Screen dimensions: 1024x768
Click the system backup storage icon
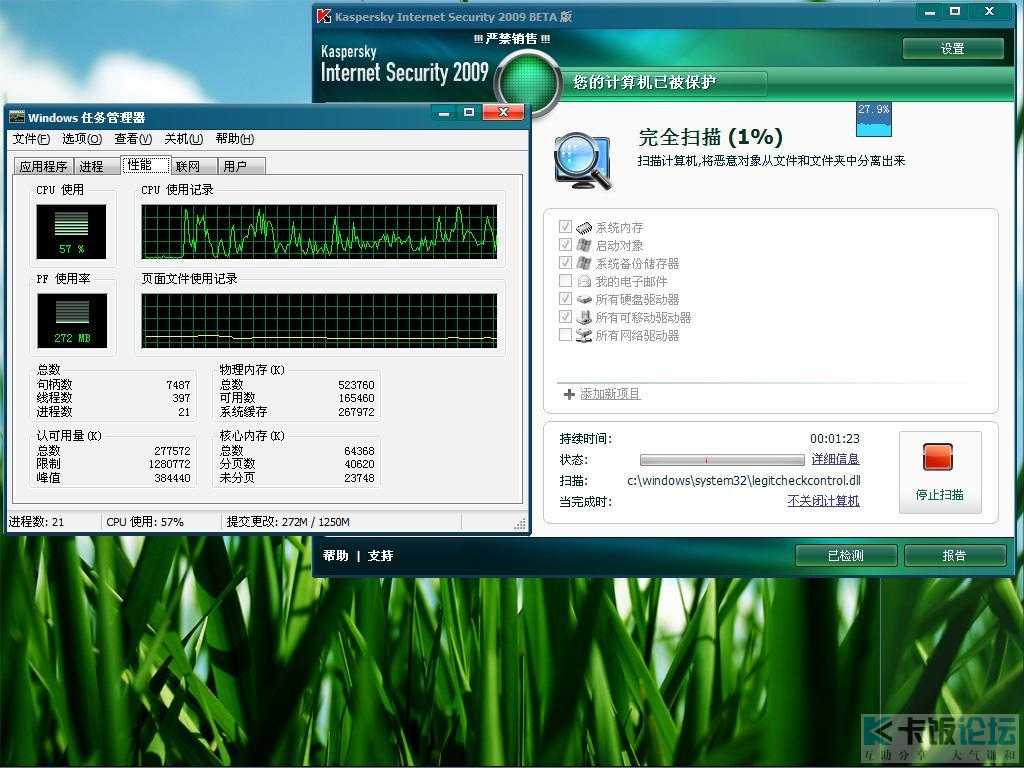[584, 263]
